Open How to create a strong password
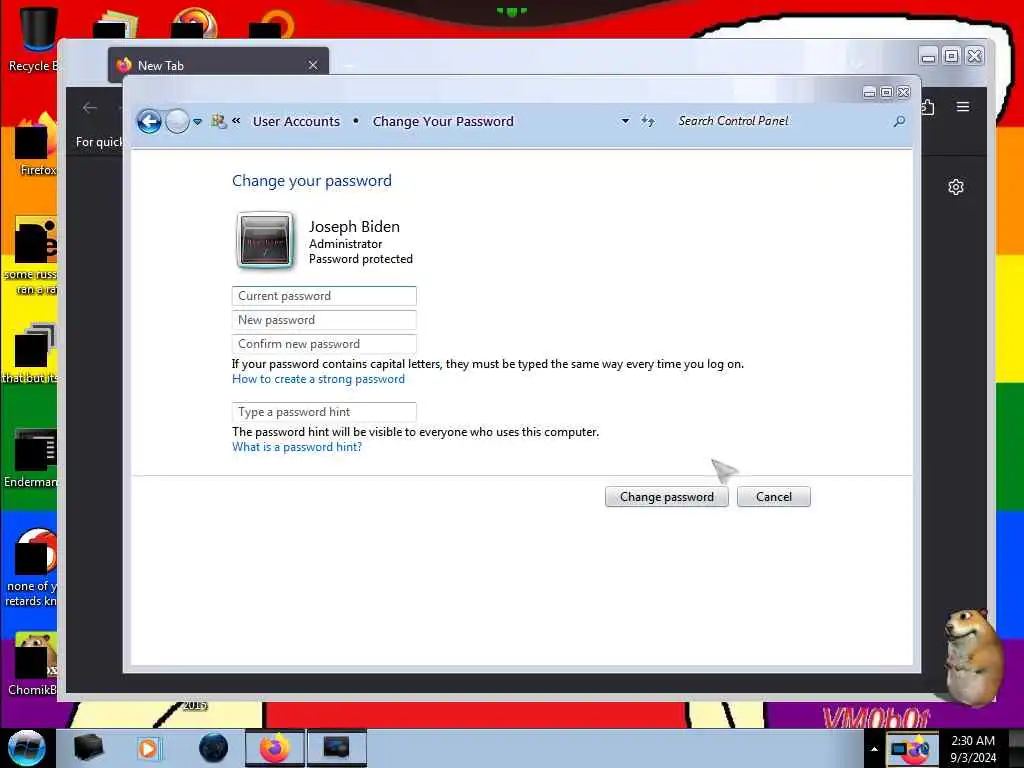 (x=318, y=379)
